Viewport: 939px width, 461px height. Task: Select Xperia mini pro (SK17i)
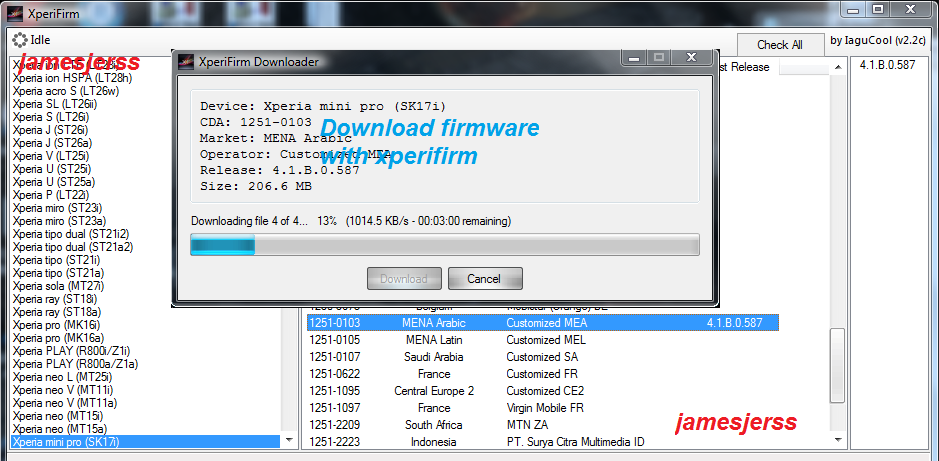pyautogui.click(x=146, y=442)
